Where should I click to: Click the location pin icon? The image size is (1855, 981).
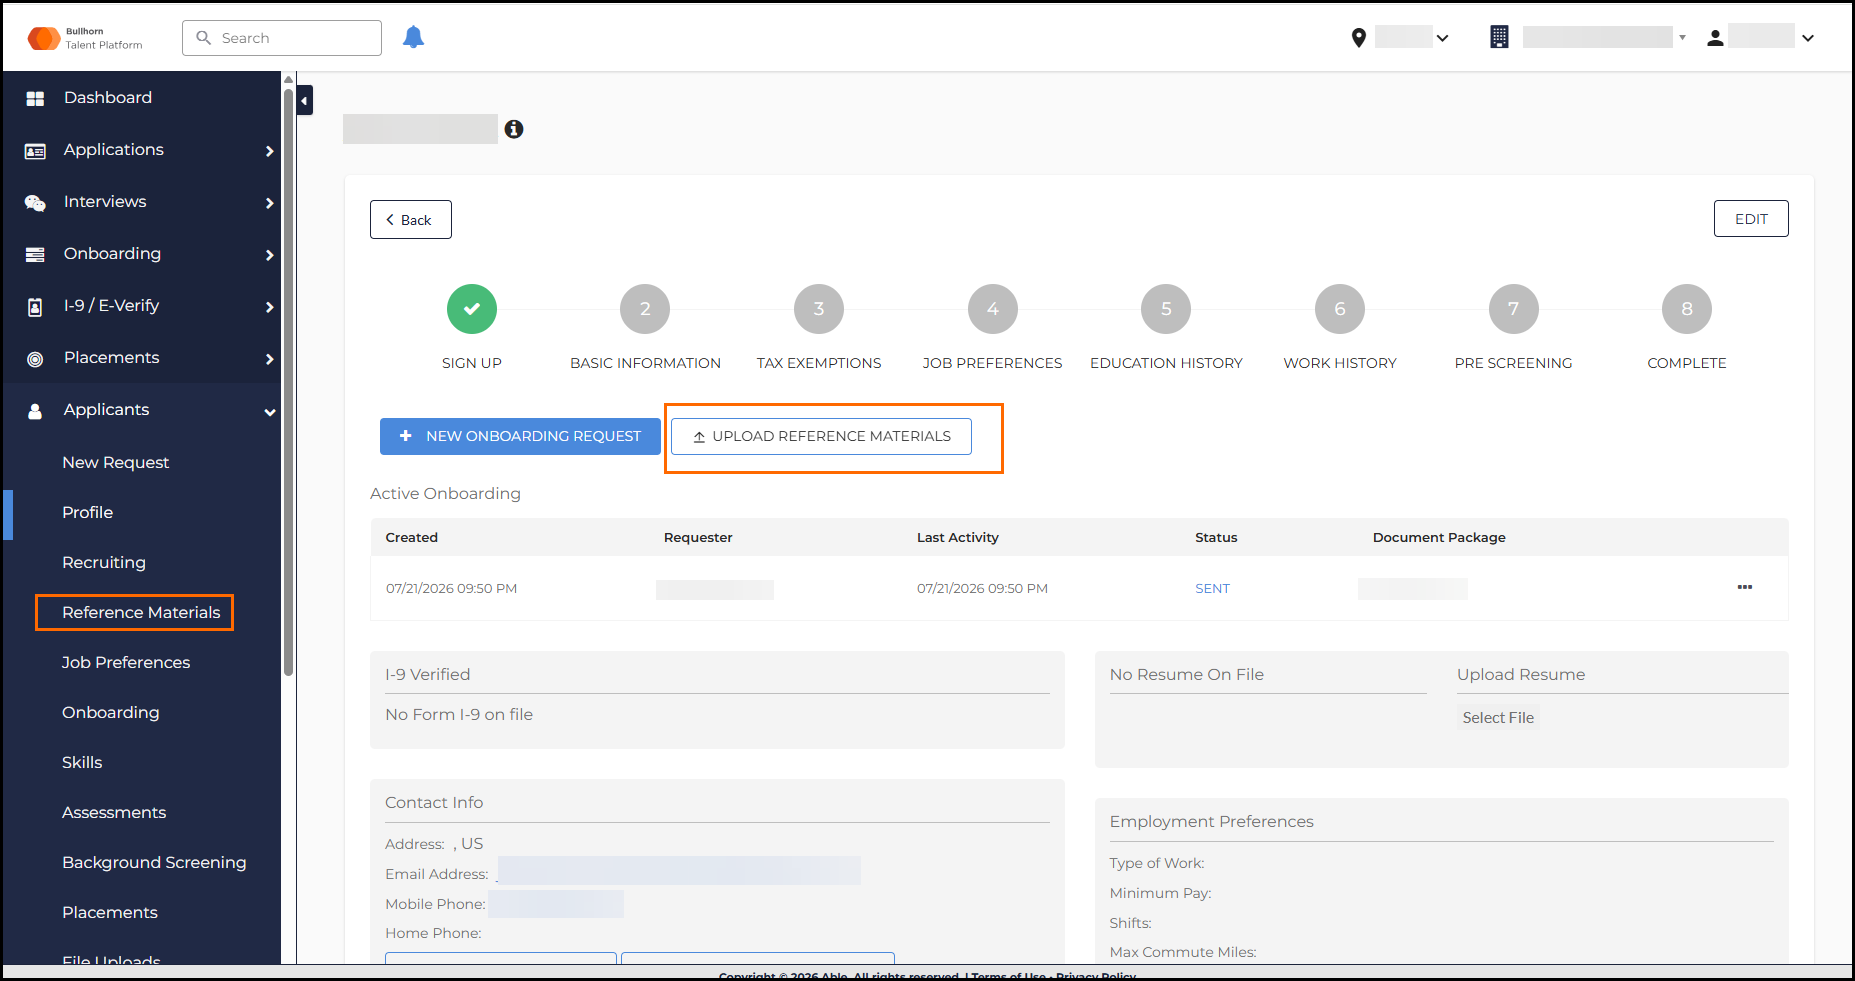[1358, 38]
